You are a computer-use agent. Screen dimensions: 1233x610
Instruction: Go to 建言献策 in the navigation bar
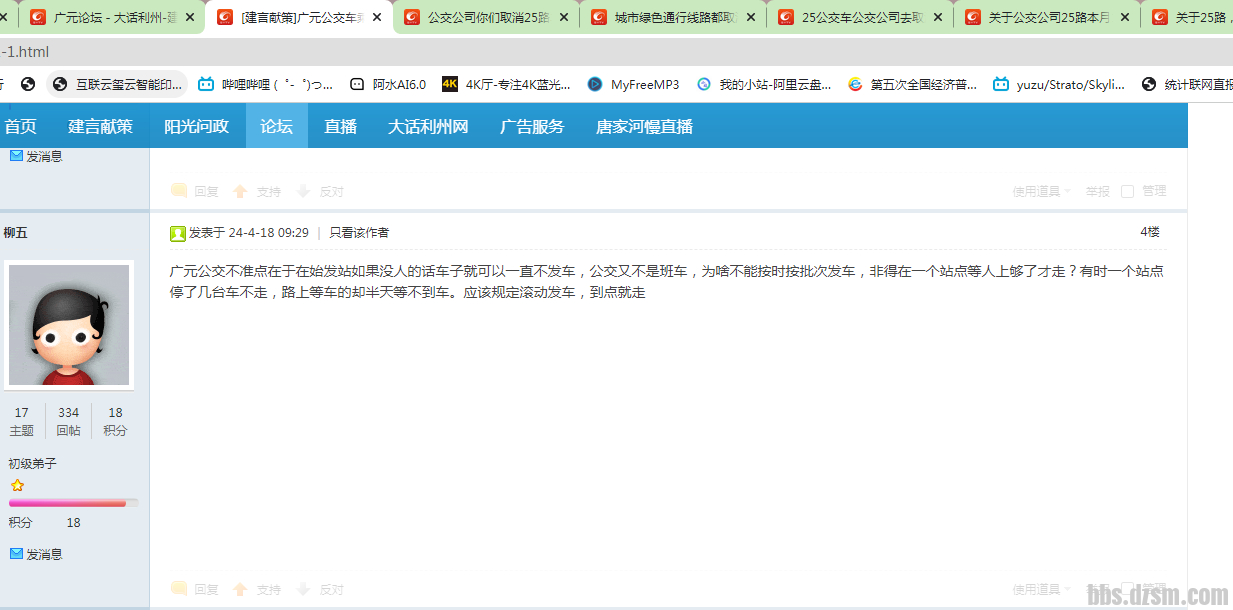(x=100, y=126)
